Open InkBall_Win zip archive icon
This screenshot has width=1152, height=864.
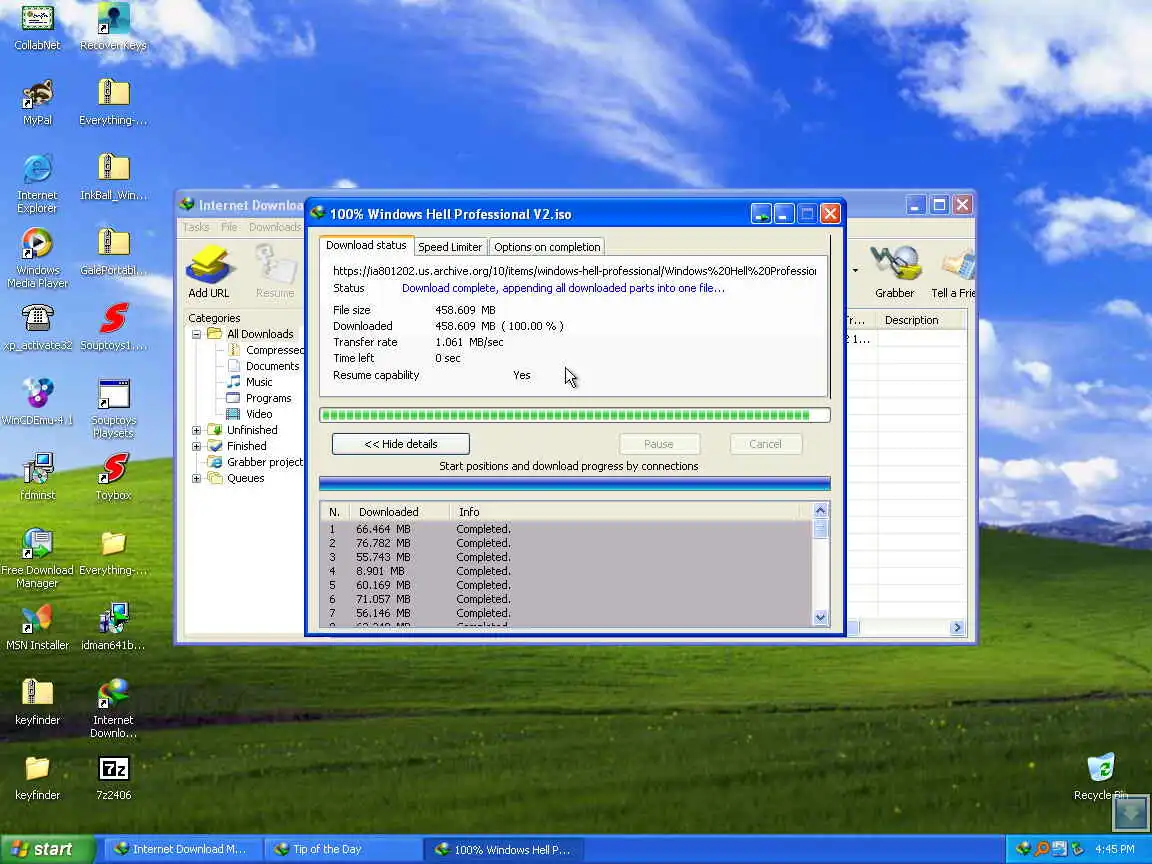point(113,178)
